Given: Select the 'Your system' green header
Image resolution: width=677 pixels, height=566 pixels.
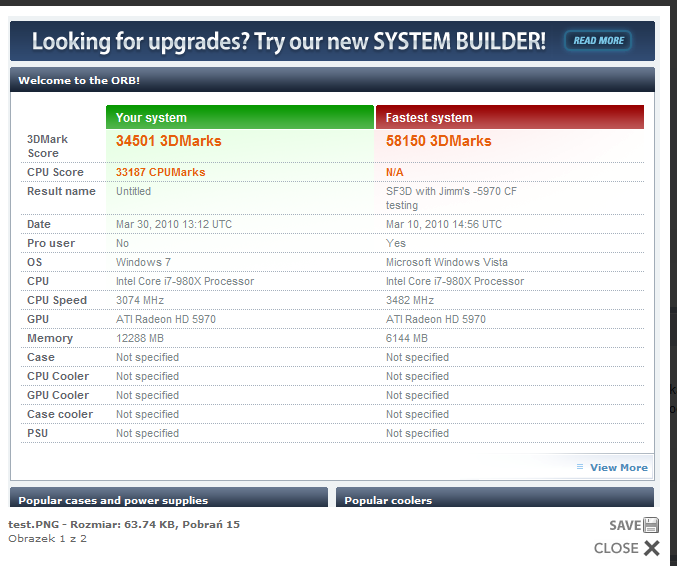Looking at the screenshot, I should (240, 117).
